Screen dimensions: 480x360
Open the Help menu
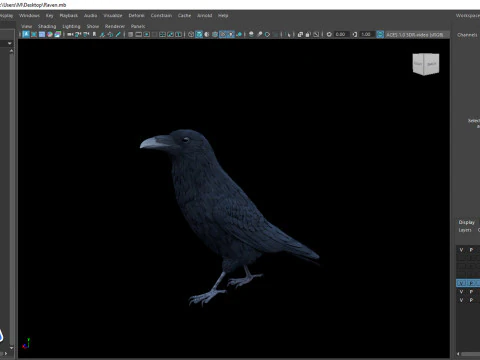point(223,15)
